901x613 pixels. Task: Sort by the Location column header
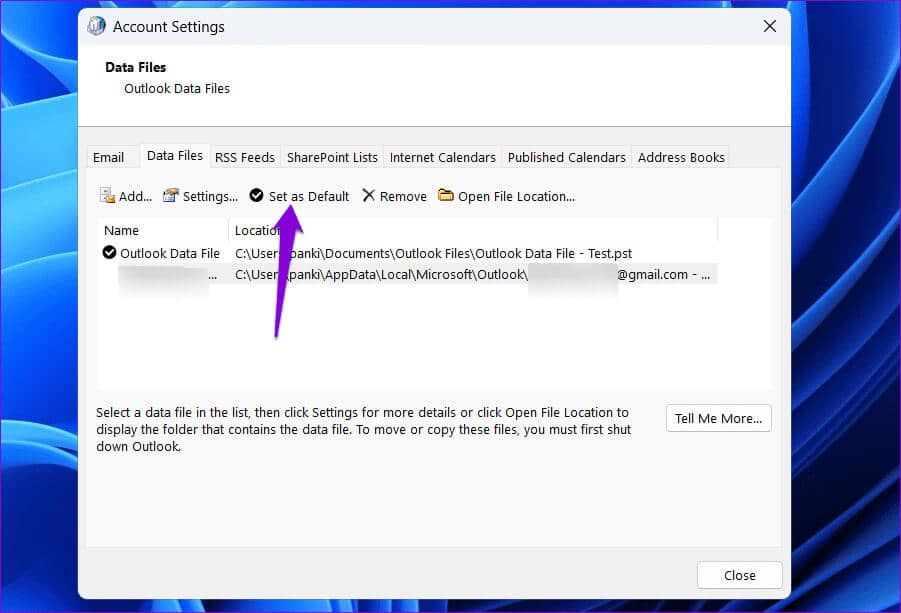[473, 230]
